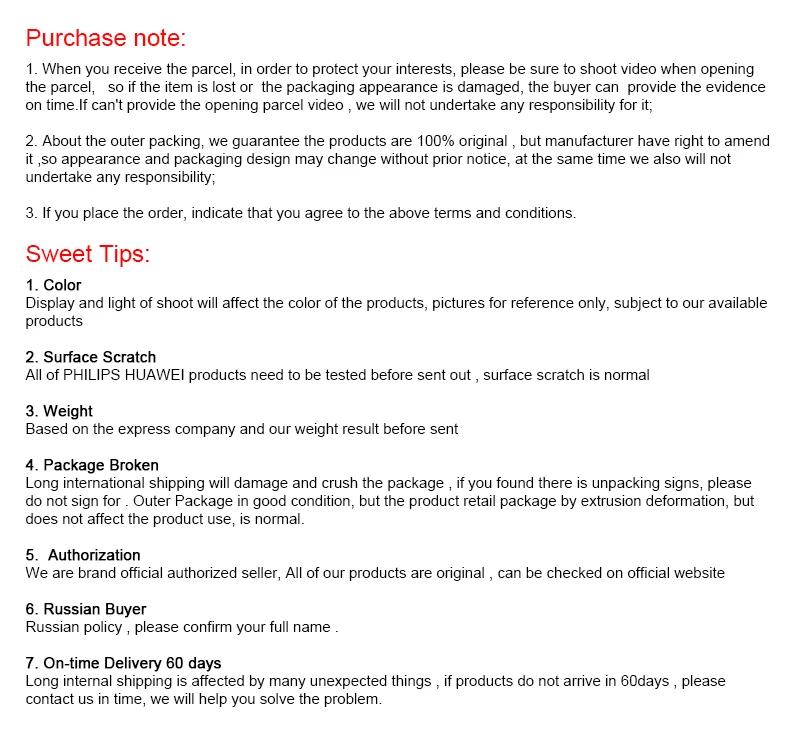Click the red "Purchase note:" heading
Image resolution: width=800 pixels, height=743 pixels.
pos(106,38)
